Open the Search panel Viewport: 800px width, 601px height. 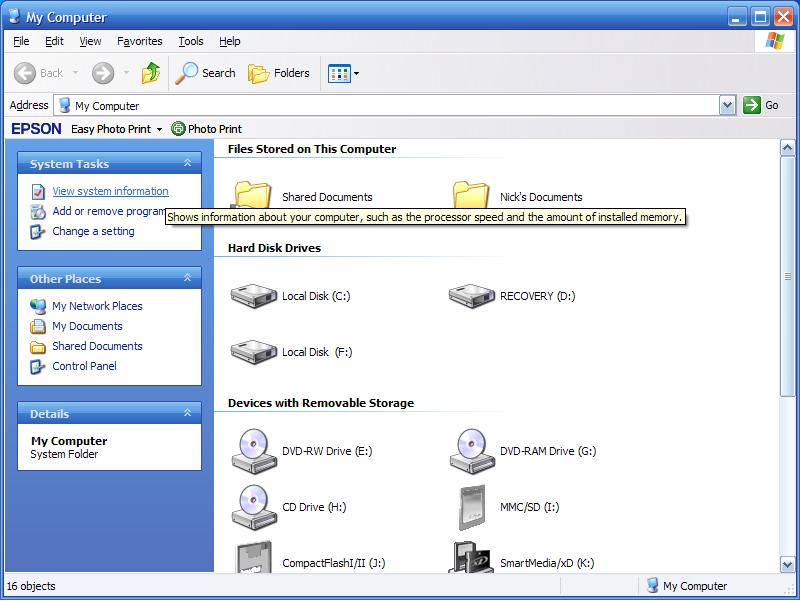pyautogui.click(x=205, y=72)
